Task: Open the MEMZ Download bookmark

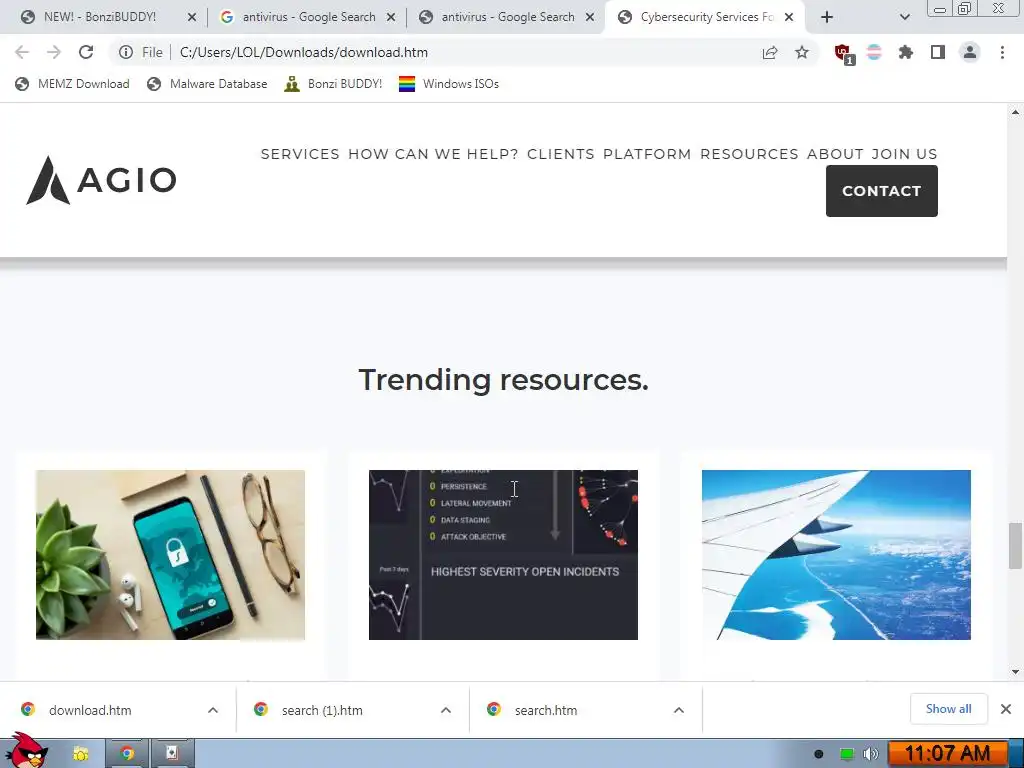Action: click(72, 84)
